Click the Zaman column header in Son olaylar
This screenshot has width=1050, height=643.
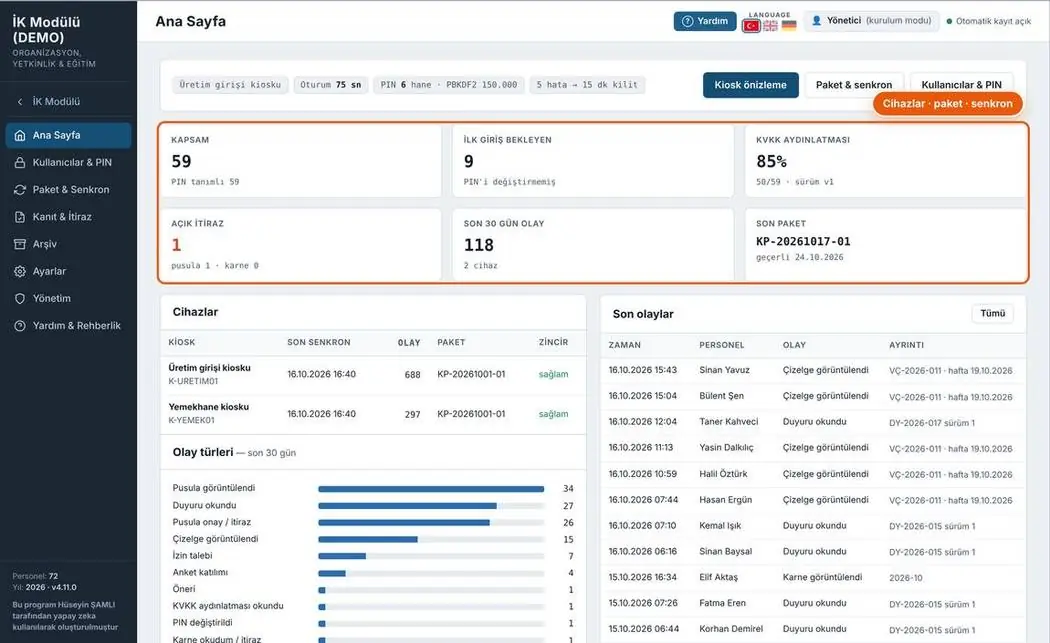(625, 345)
